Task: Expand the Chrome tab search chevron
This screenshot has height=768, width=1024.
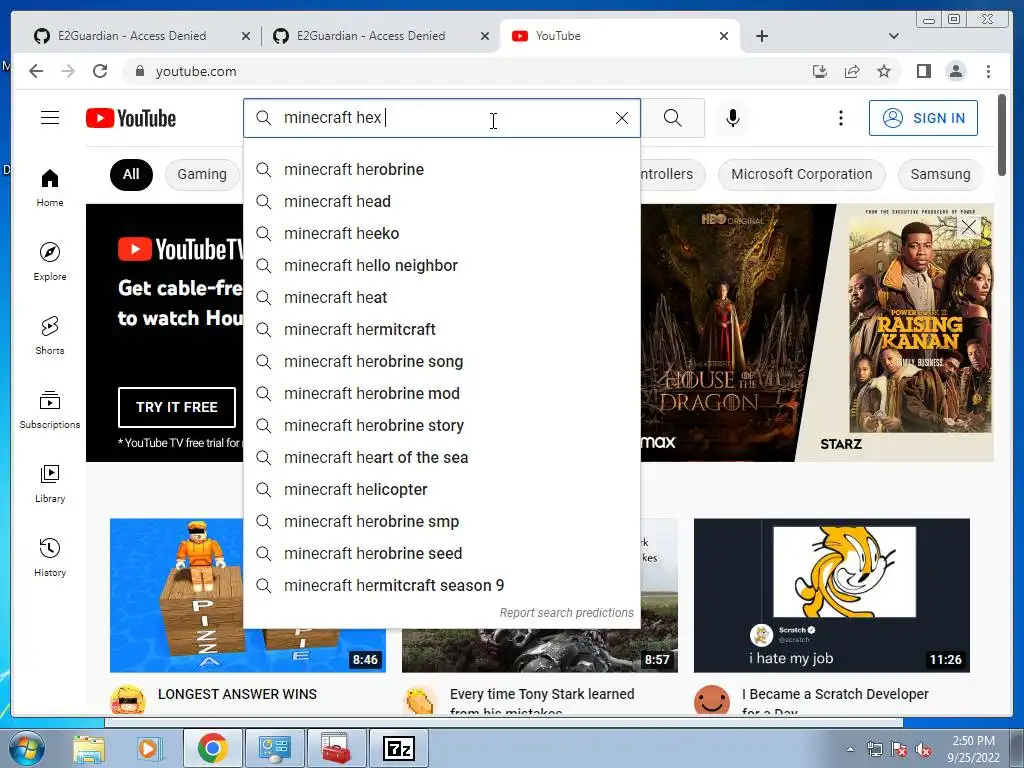Action: tap(893, 36)
